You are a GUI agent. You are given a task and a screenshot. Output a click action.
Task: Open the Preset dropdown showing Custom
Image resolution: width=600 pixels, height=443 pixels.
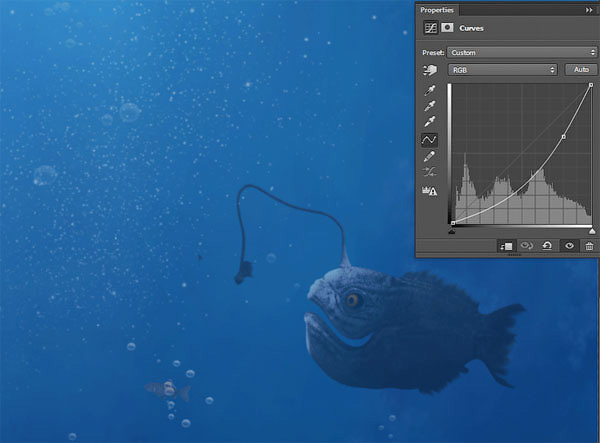pyautogui.click(x=522, y=52)
